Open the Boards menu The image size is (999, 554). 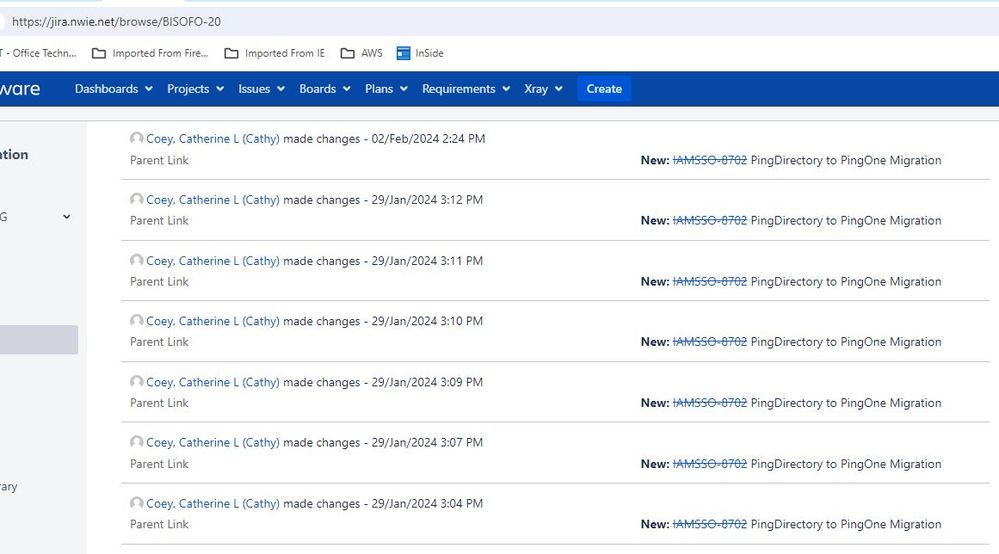pos(324,89)
